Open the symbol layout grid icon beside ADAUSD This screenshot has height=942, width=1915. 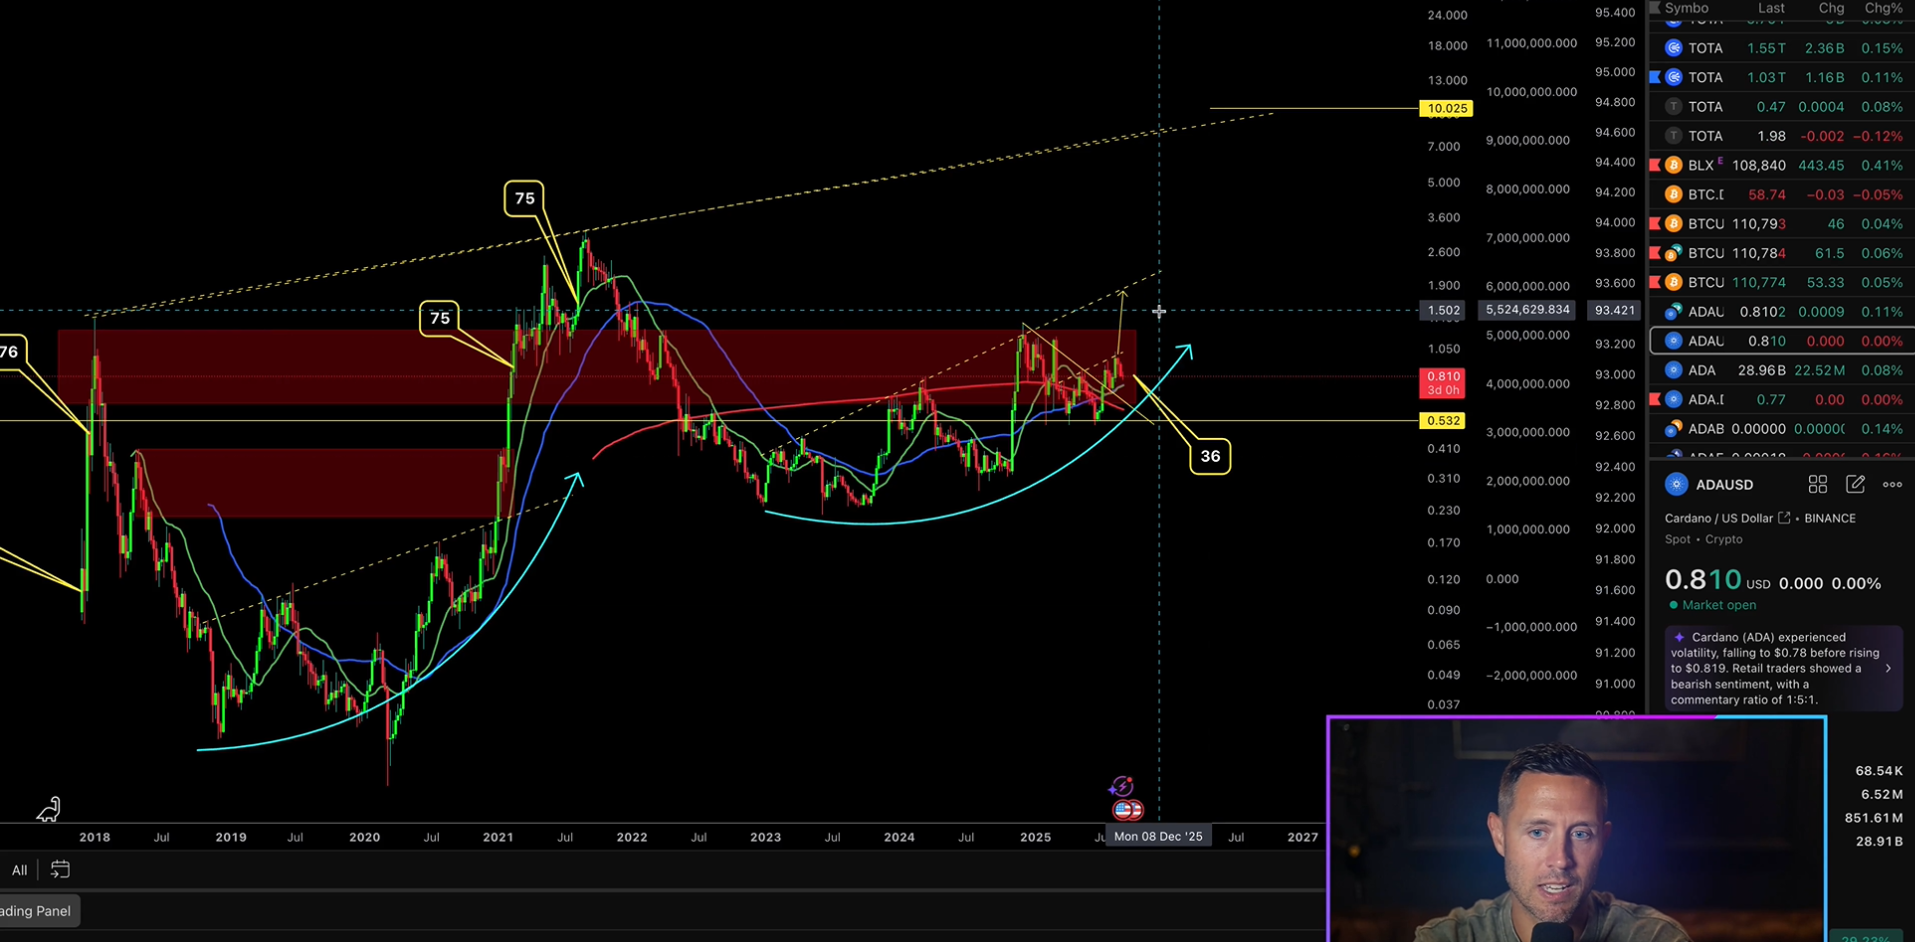coord(1818,485)
